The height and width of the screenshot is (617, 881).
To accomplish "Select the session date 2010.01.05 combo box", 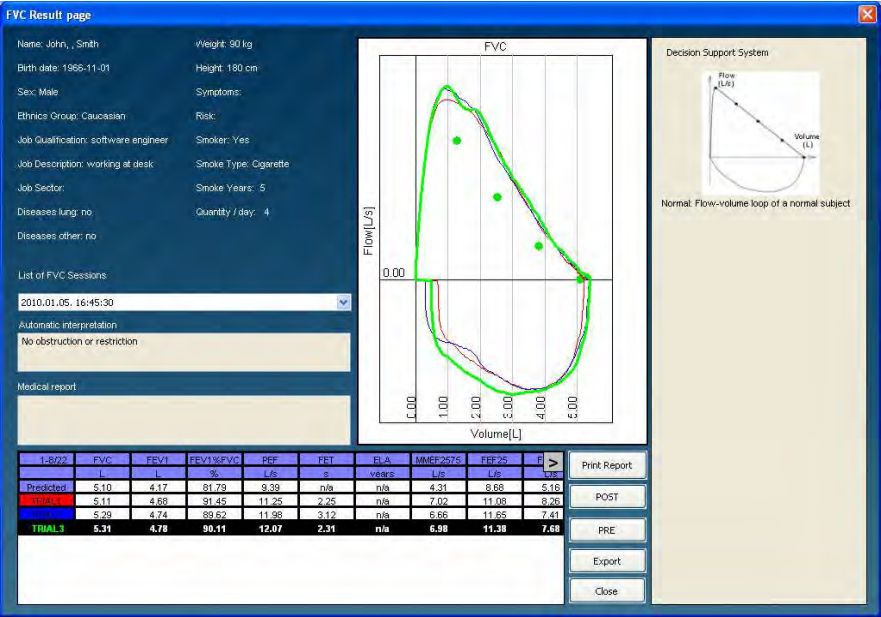I will point(178,301).
